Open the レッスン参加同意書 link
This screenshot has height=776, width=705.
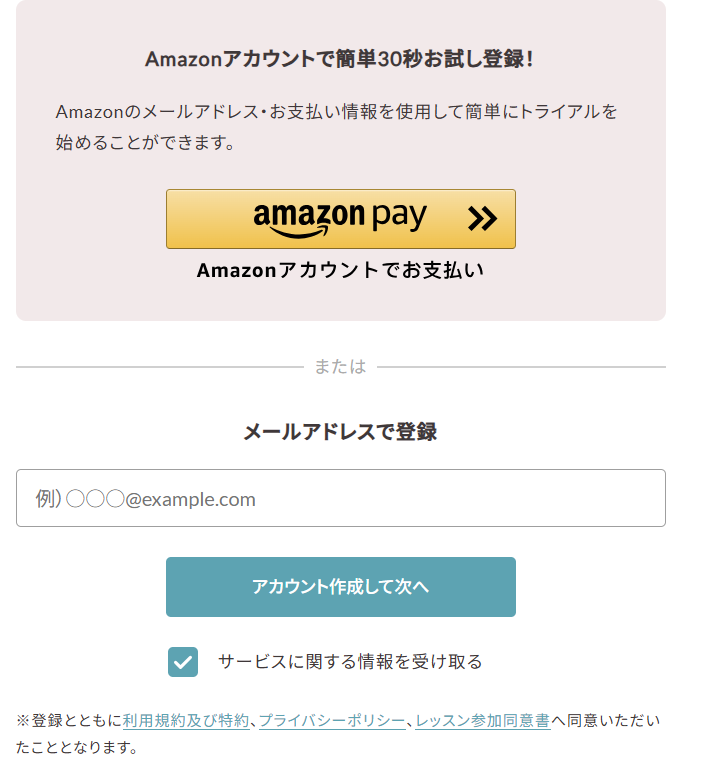click(482, 721)
